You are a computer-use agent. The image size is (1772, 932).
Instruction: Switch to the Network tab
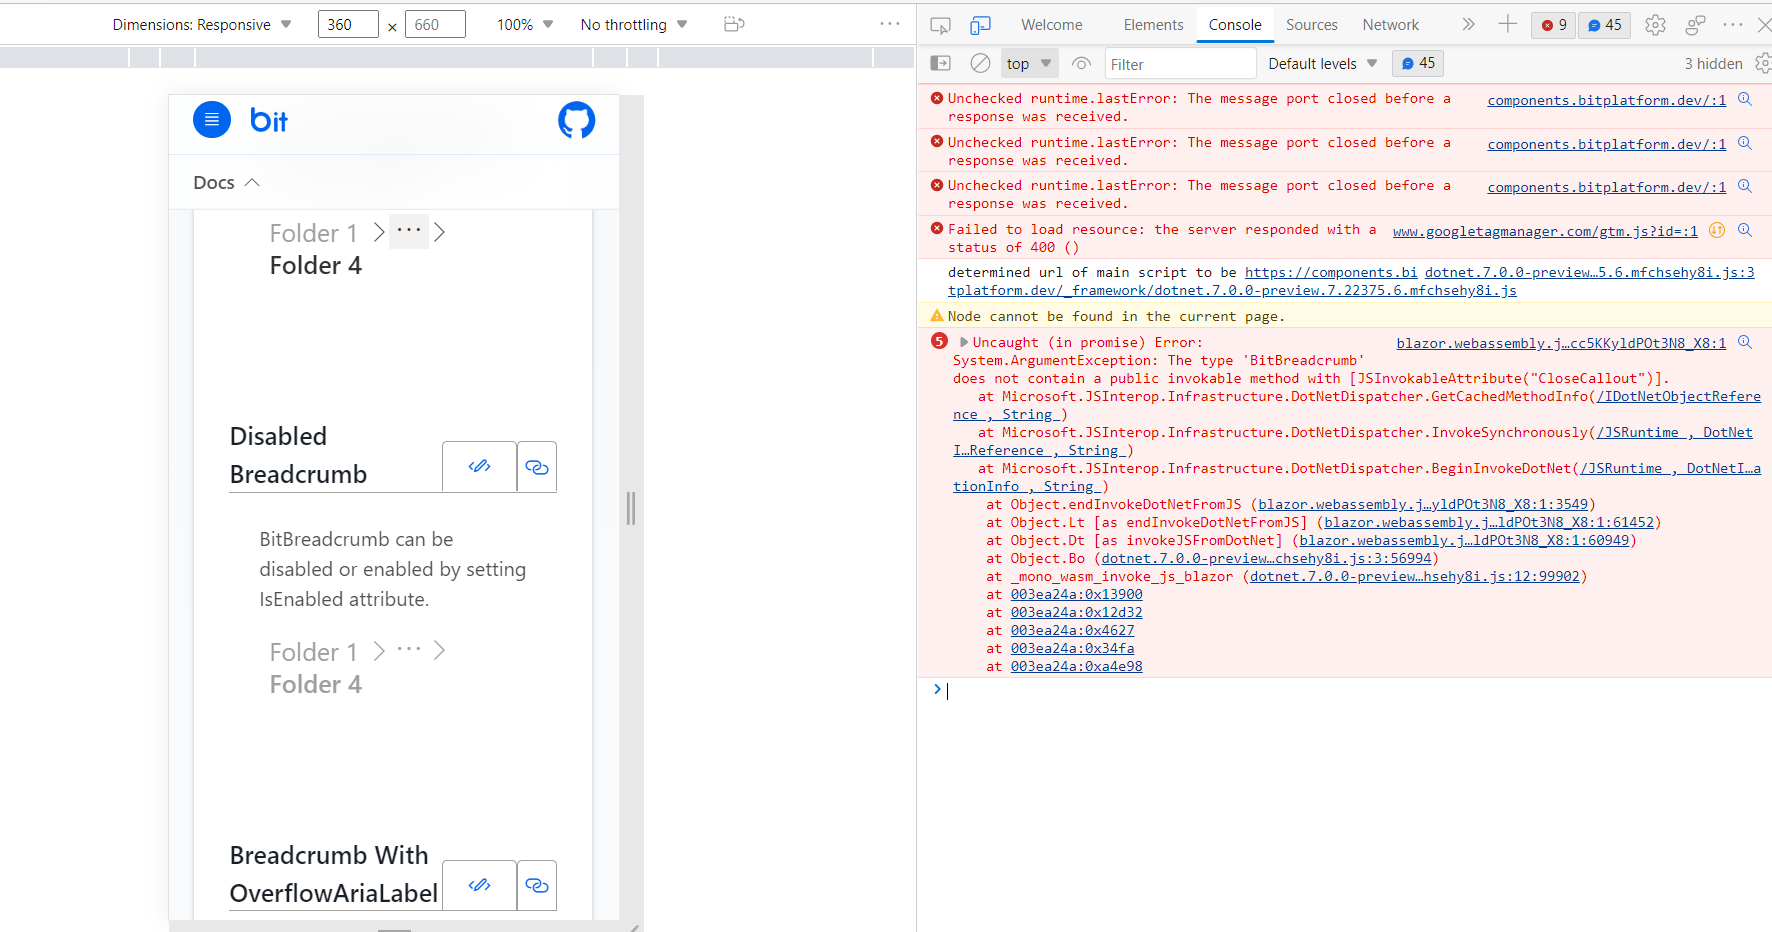point(1390,24)
